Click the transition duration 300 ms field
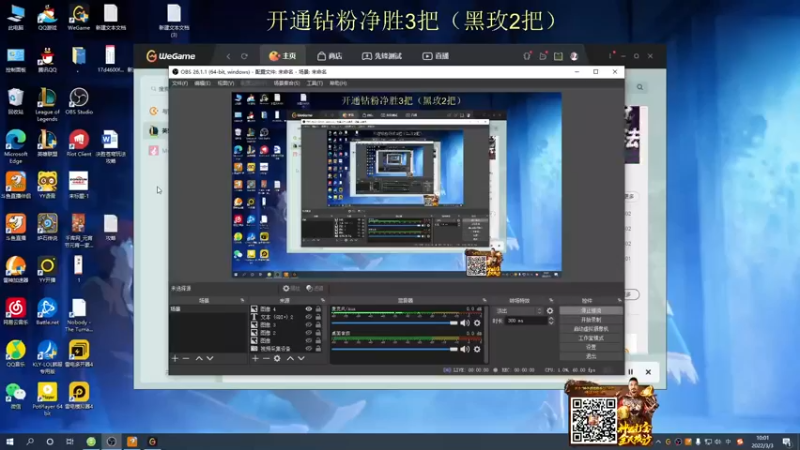The height and width of the screenshot is (450, 800). (x=526, y=321)
